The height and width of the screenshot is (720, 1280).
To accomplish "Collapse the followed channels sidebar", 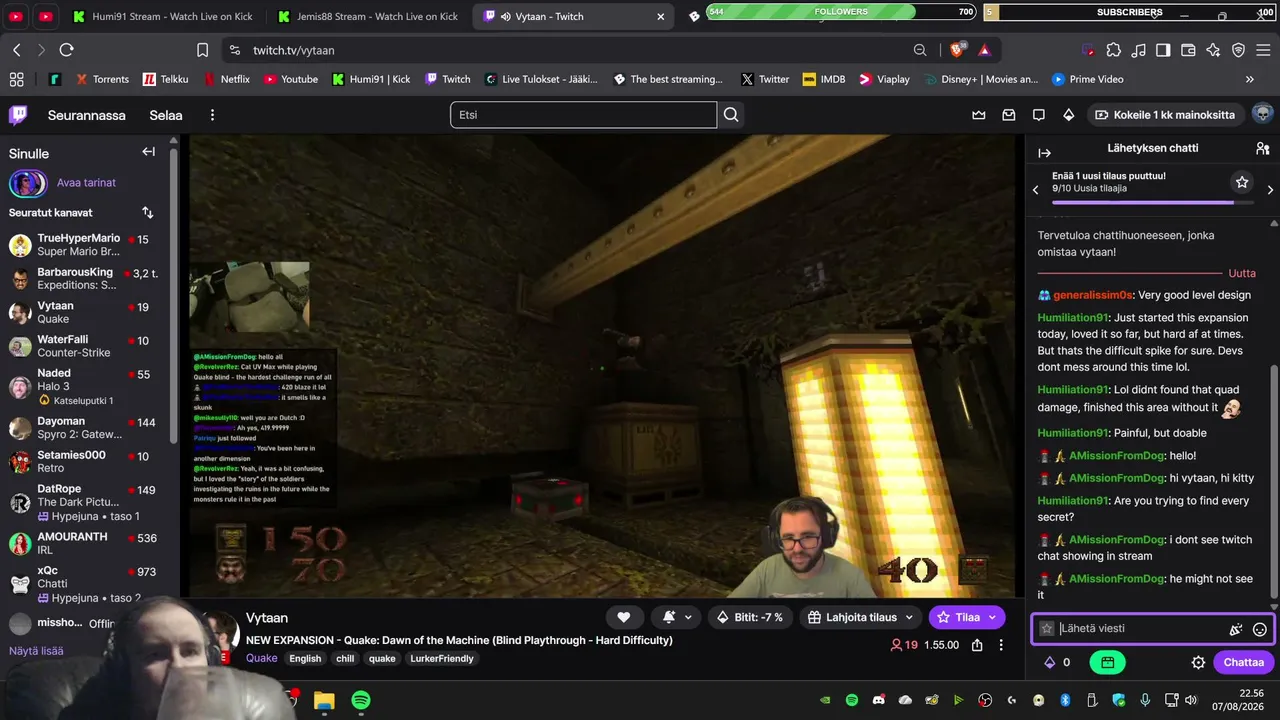I will (x=148, y=152).
